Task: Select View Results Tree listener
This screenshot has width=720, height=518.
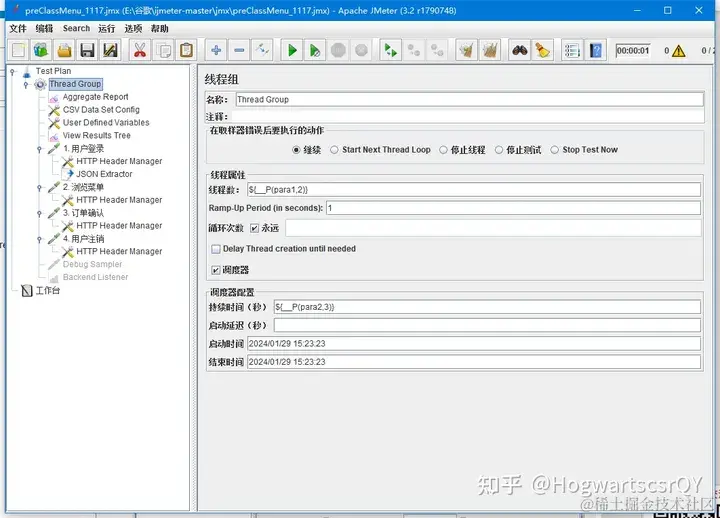Action: [x=96, y=135]
